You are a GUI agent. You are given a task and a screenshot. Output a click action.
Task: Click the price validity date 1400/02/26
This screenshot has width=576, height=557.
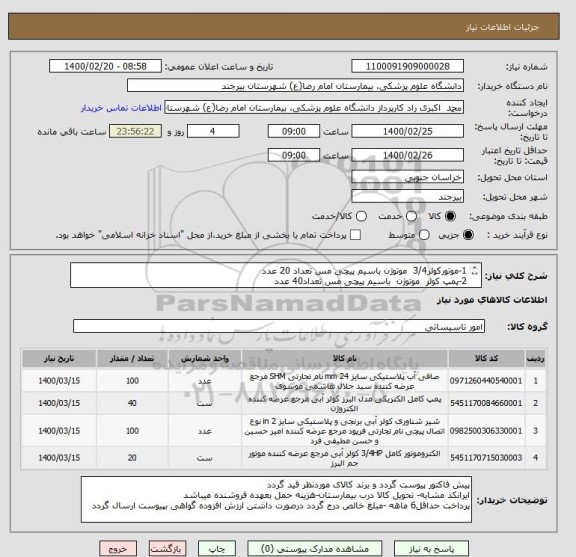point(407,155)
